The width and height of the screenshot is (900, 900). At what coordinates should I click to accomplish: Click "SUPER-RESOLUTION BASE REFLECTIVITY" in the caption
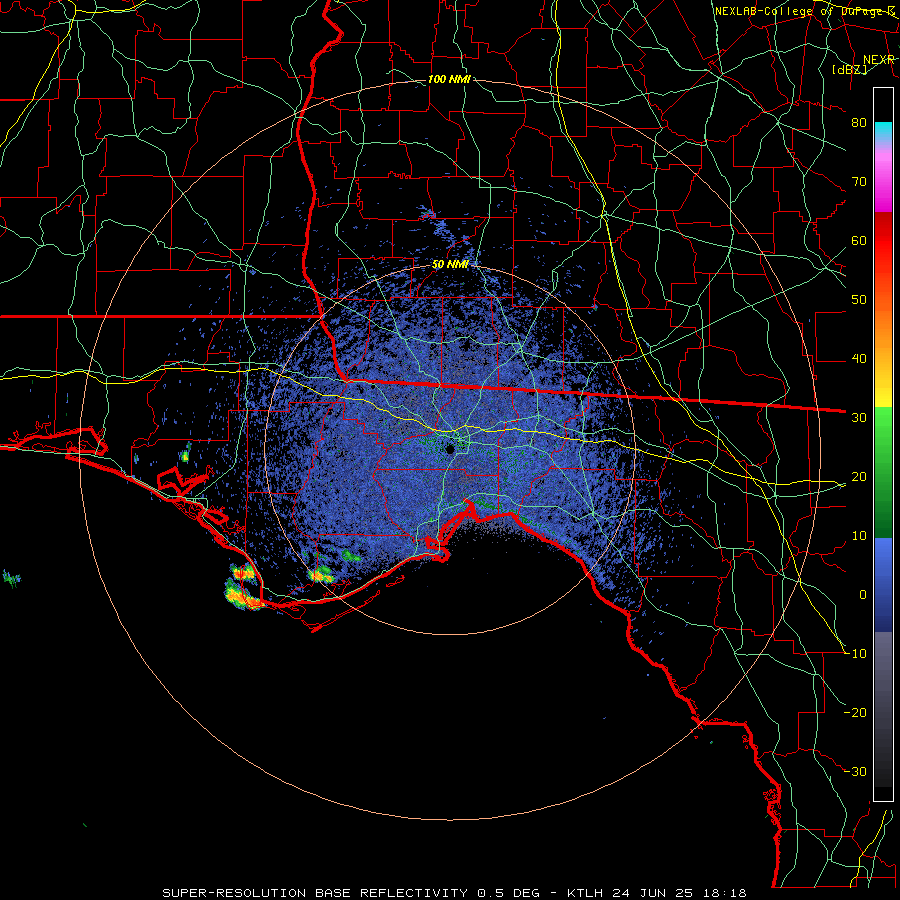(x=315, y=893)
